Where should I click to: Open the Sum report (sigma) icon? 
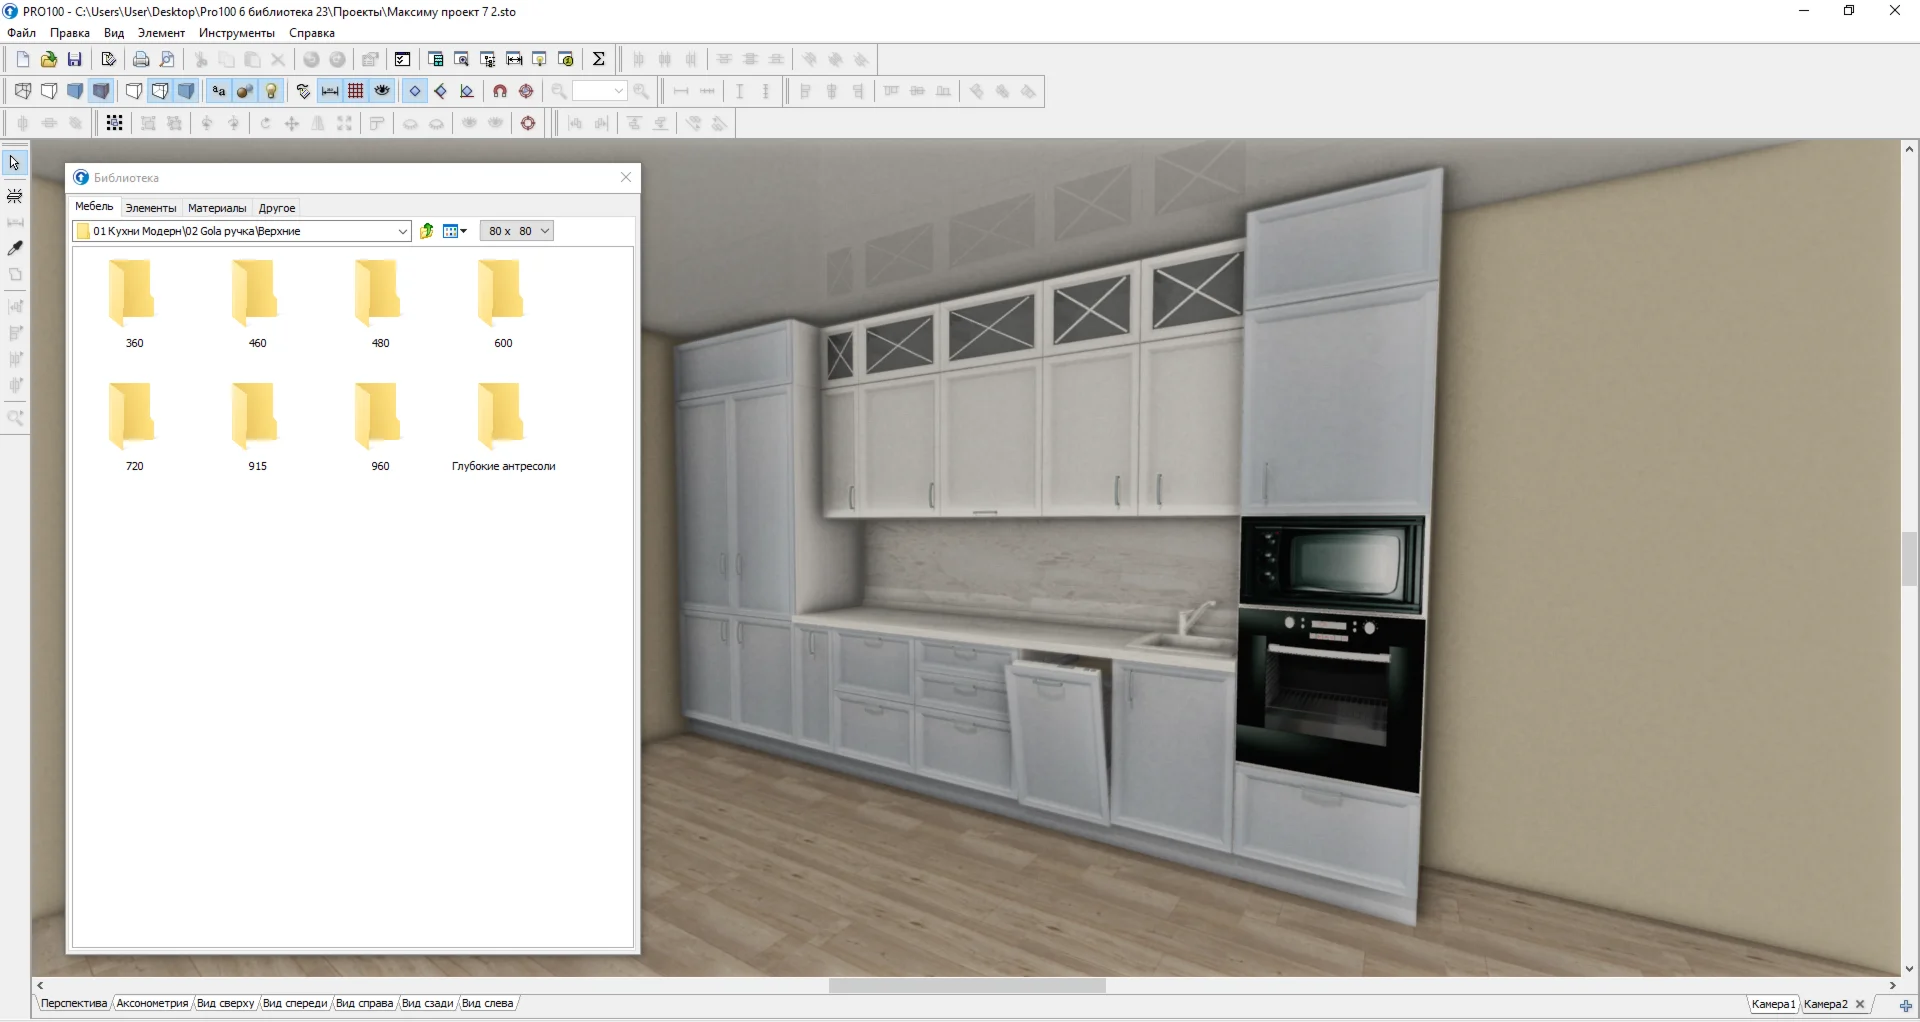tap(599, 60)
